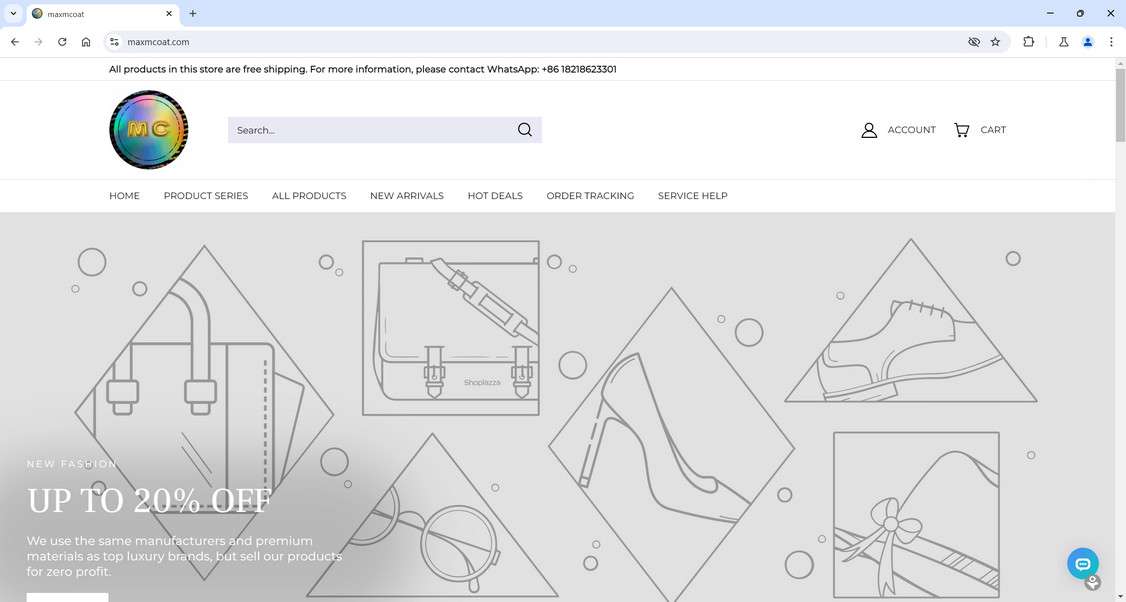Expand the tab search dropdown

click(13, 13)
